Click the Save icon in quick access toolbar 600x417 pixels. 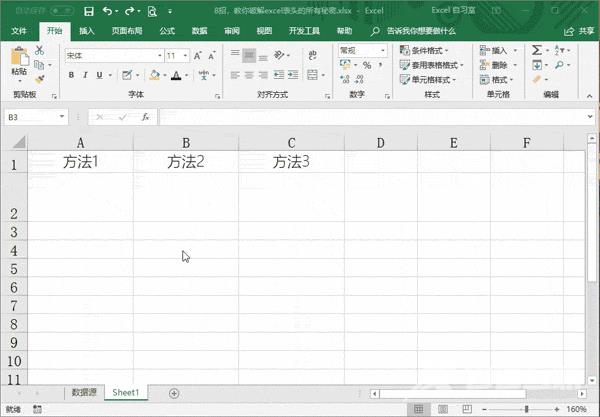[89, 11]
